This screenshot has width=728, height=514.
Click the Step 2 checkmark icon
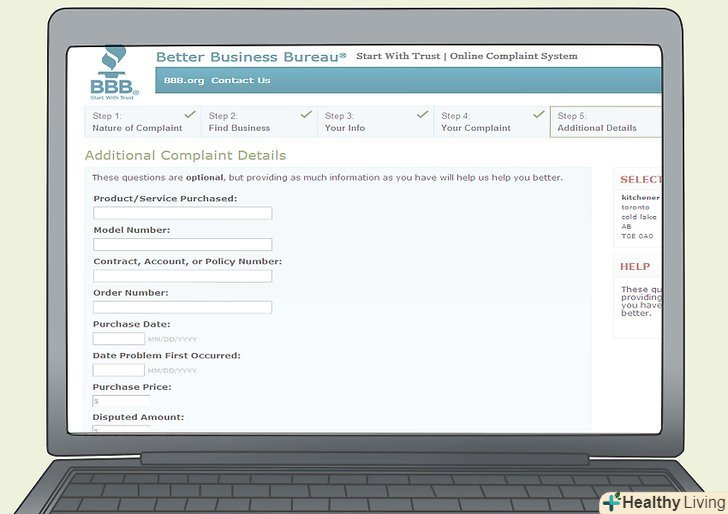pyautogui.click(x=306, y=114)
